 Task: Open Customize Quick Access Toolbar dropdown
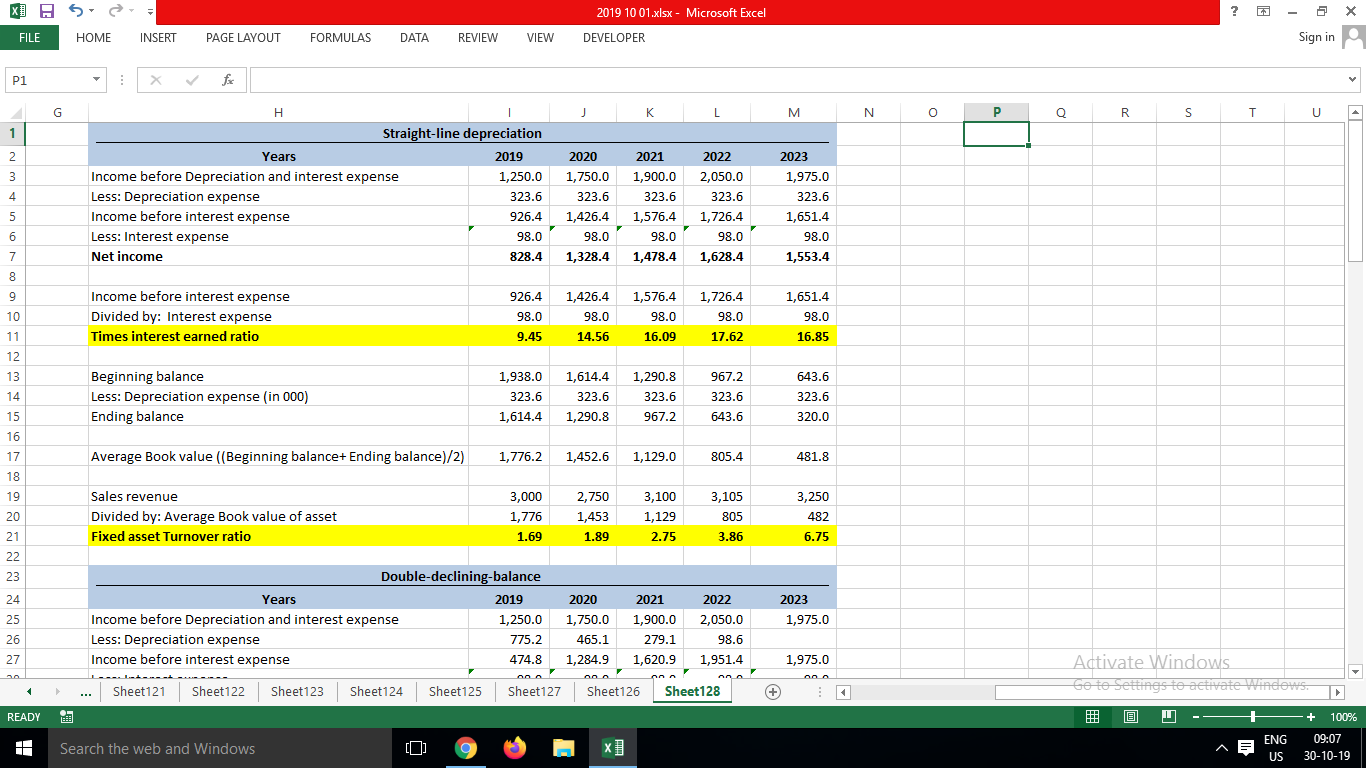(150, 13)
